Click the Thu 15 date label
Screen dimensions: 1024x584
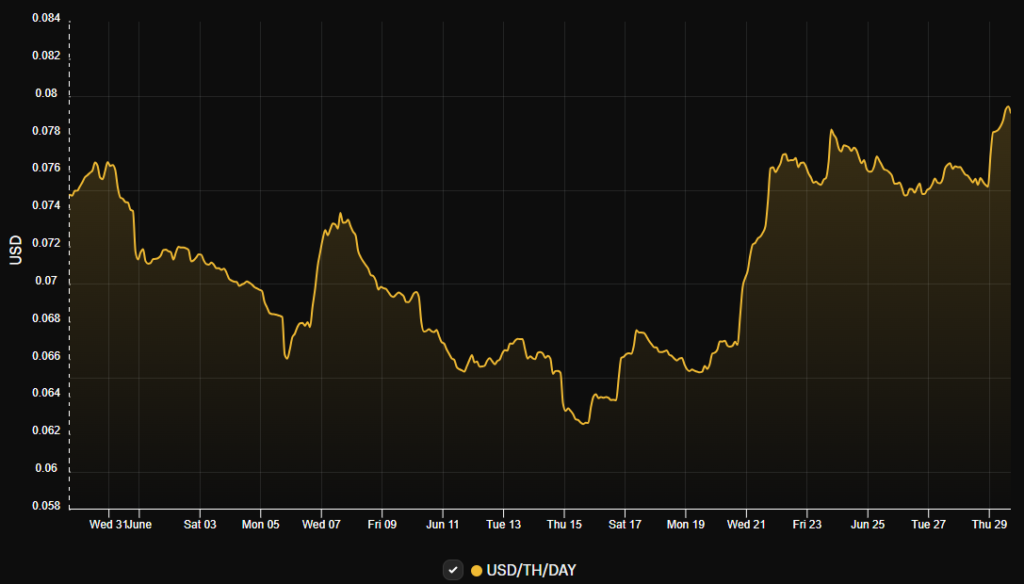563,523
